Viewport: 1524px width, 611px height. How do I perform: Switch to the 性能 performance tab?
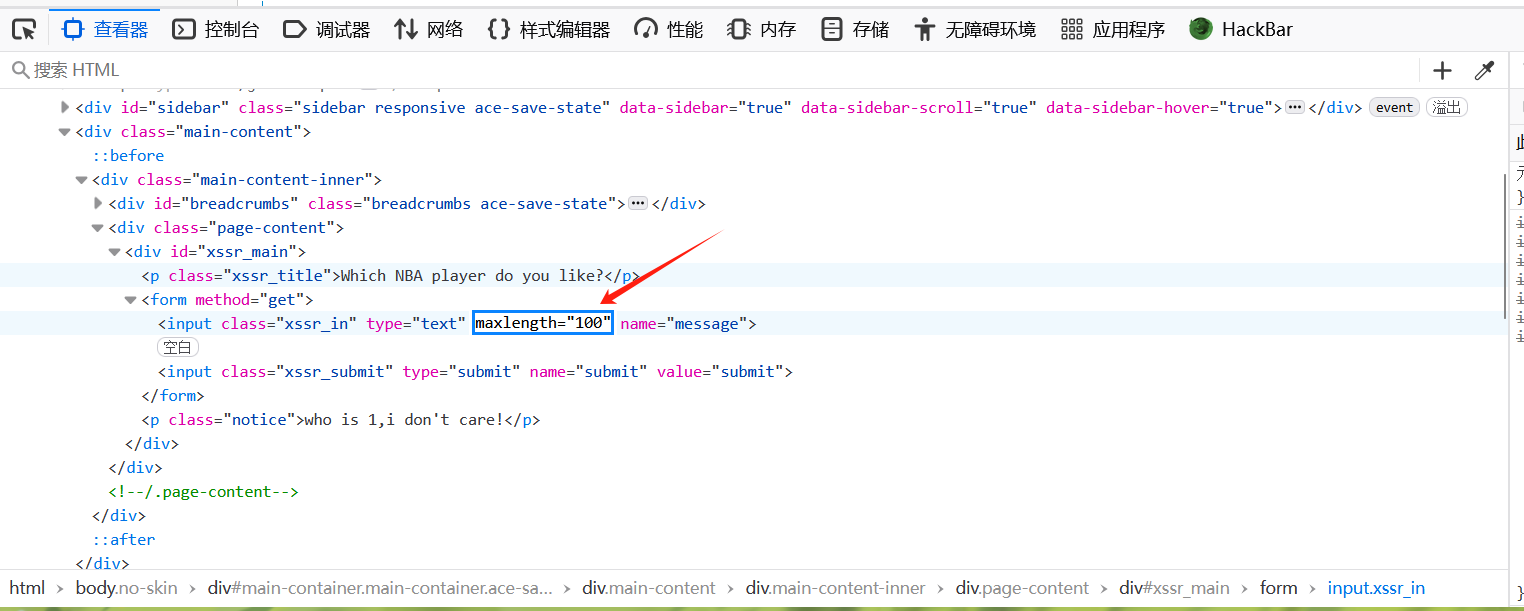tap(669, 29)
